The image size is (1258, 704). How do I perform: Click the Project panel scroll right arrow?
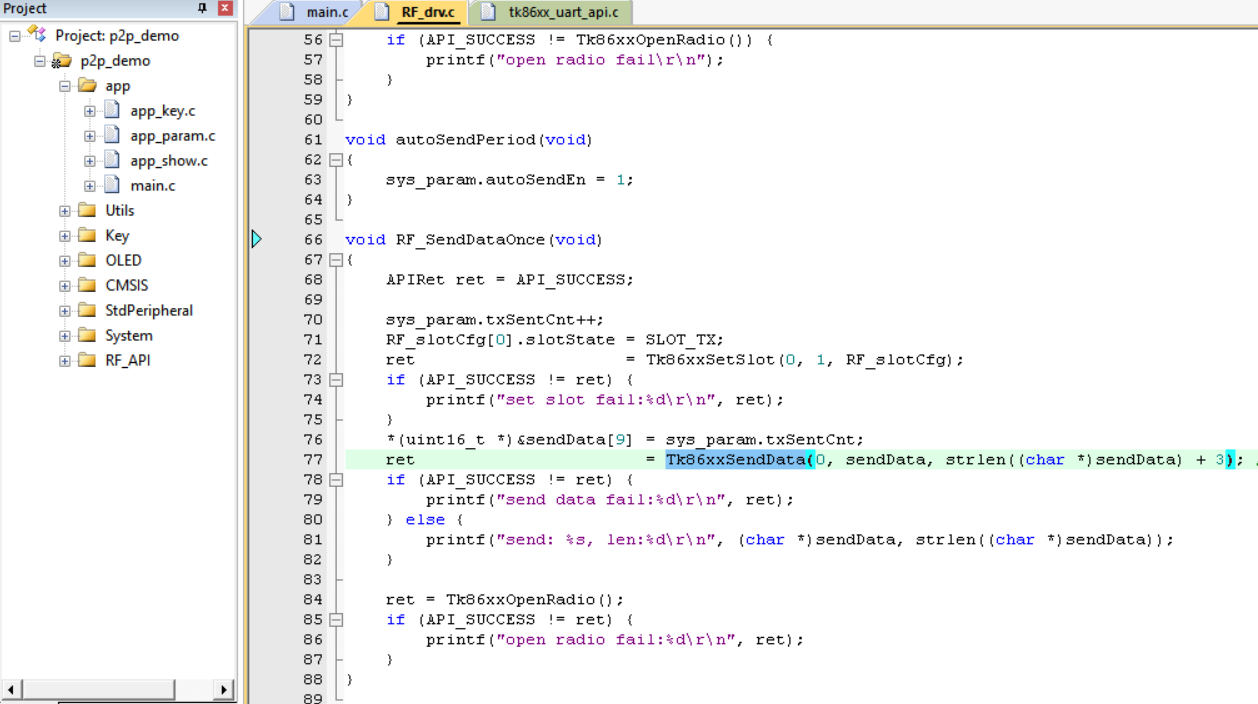click(x=225, y=690)
